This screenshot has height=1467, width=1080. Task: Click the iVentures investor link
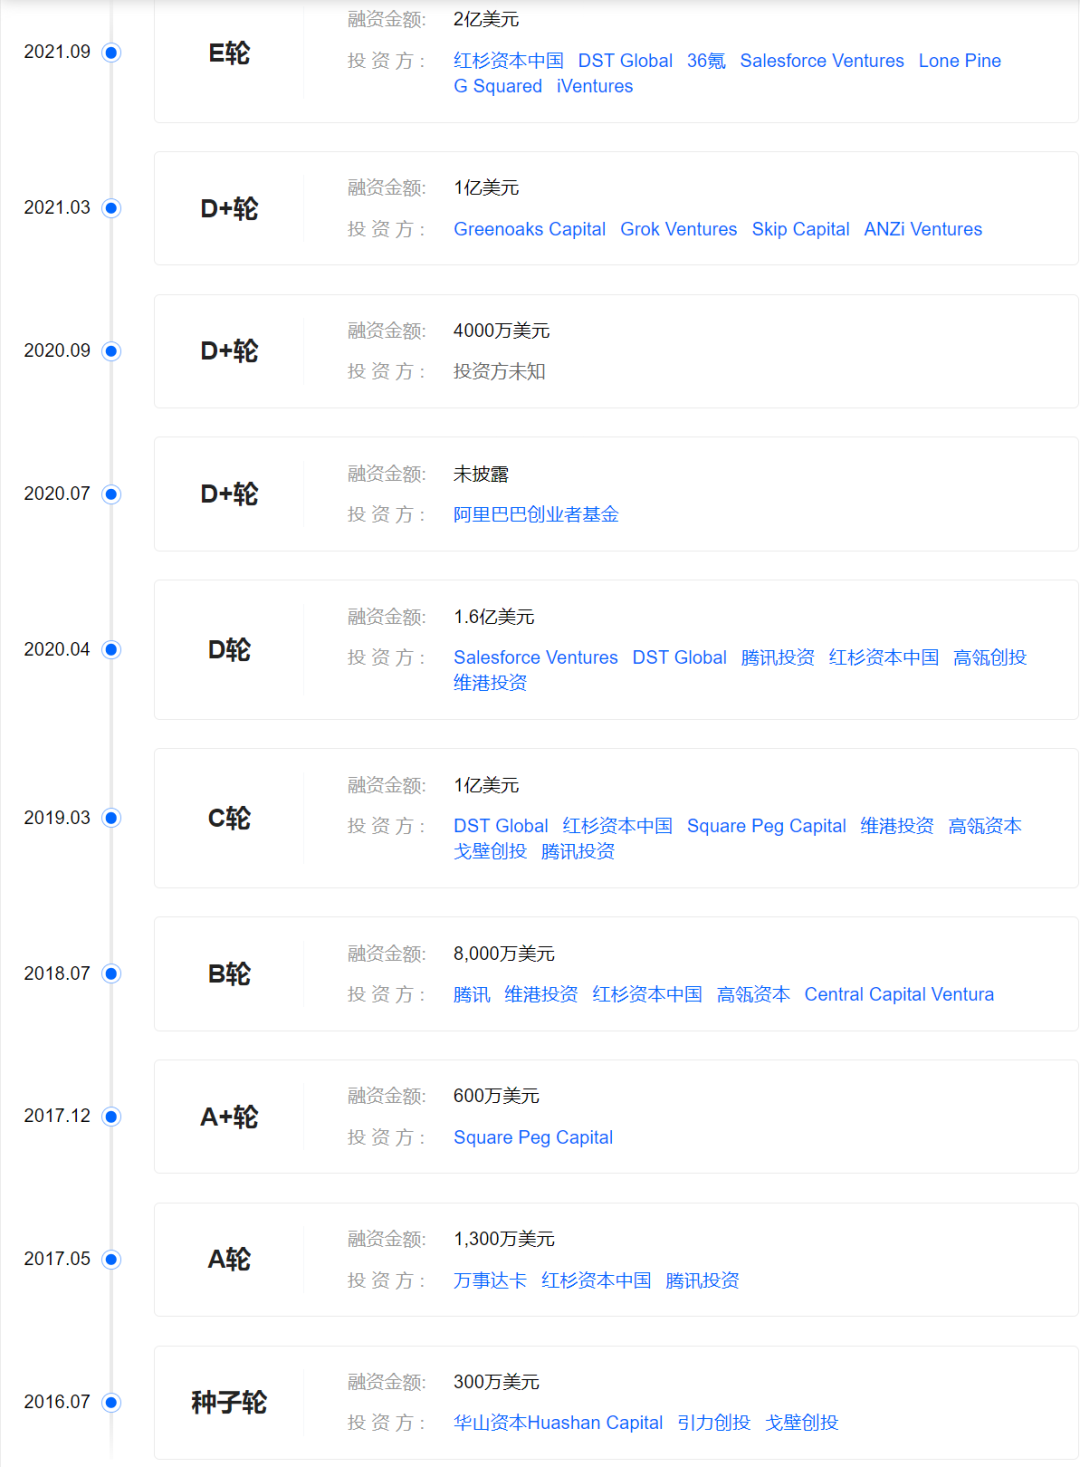tap(593, 86)
